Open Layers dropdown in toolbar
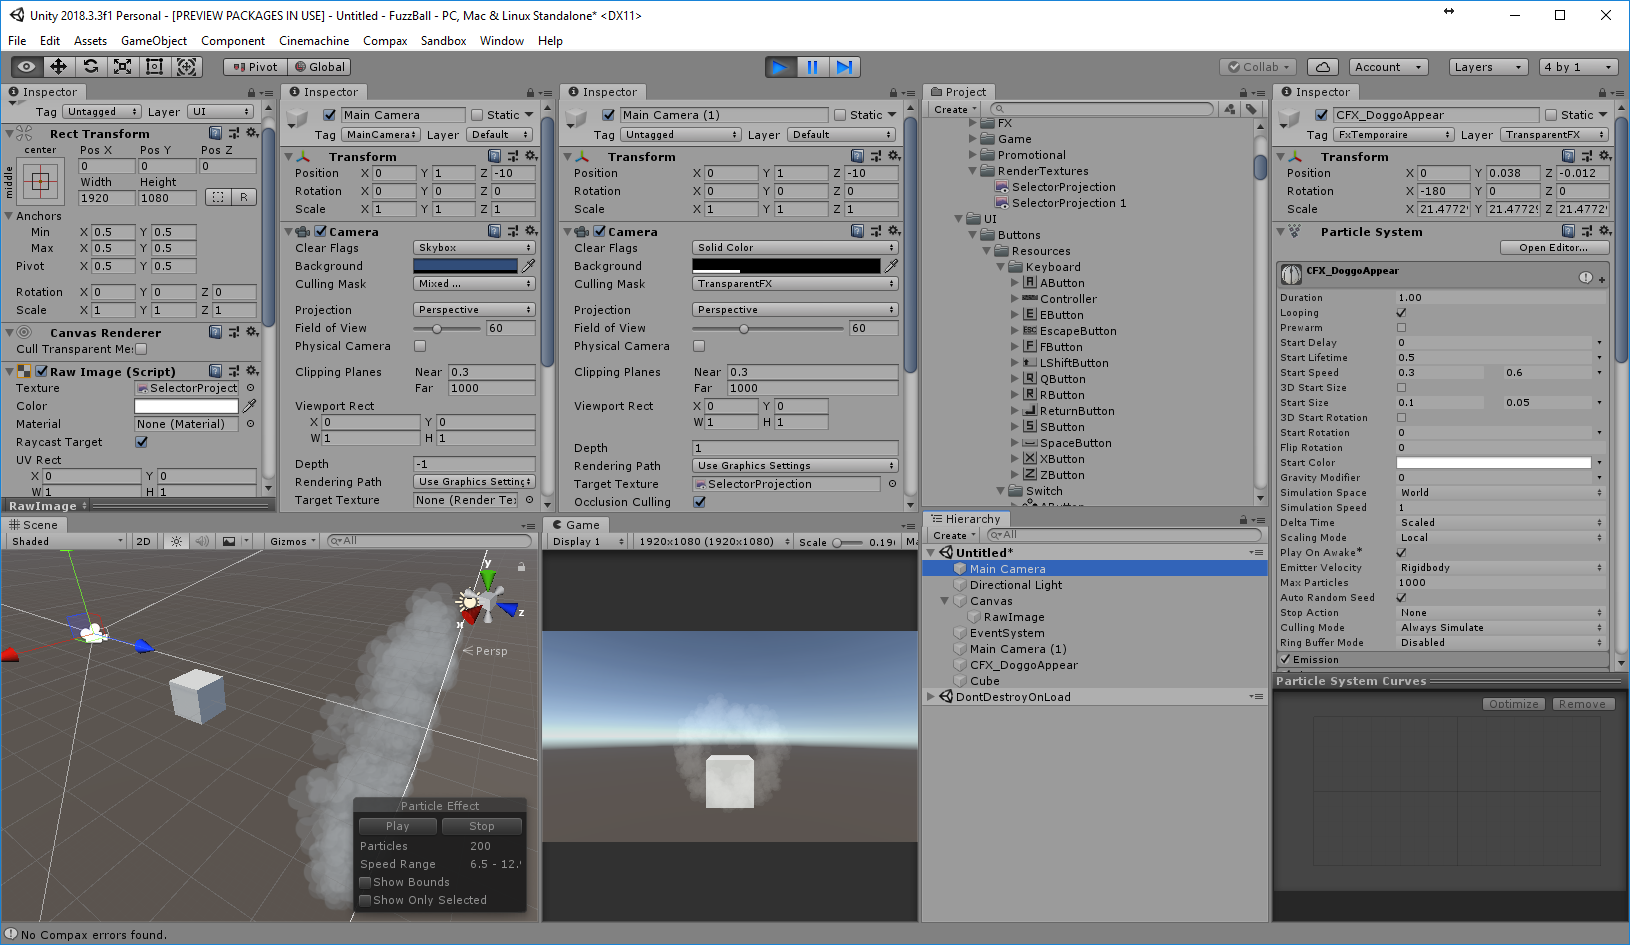 [x=1488, y=67]
